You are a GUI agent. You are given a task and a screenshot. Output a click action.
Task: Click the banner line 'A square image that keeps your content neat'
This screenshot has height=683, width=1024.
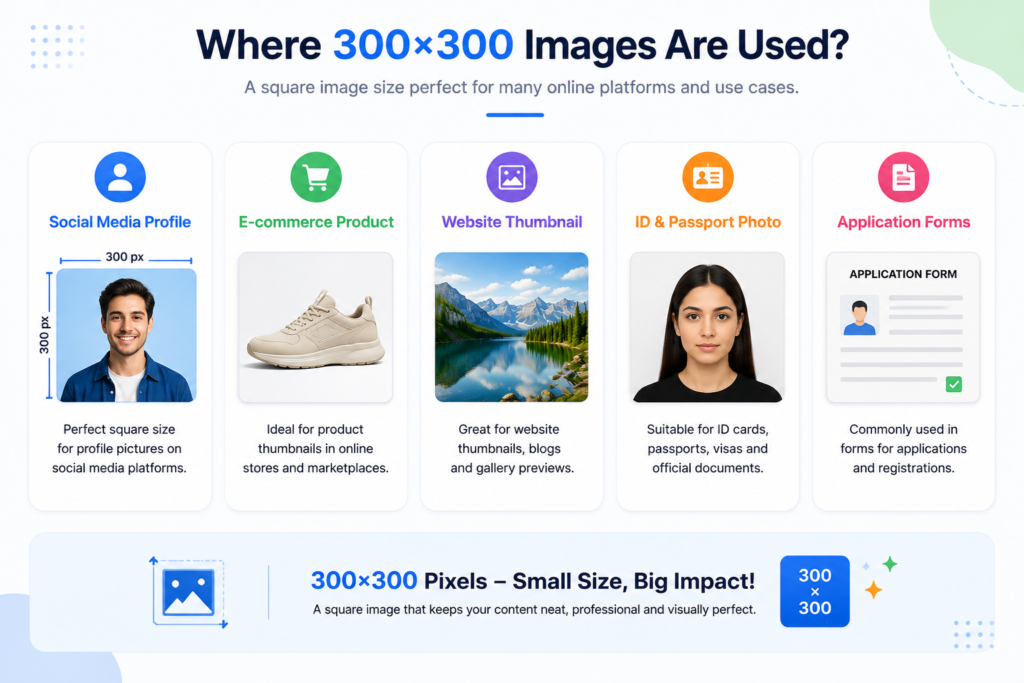pyautogui.click(x=534, y=610)
